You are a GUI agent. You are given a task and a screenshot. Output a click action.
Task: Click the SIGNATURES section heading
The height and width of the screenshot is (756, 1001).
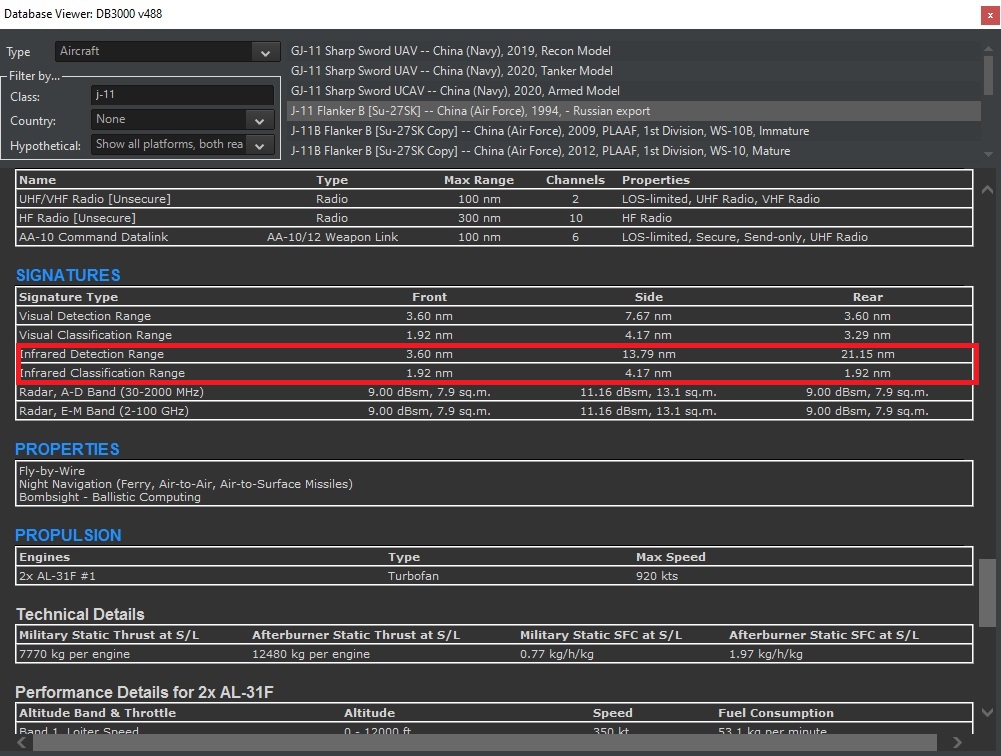(x=68, y=275)
